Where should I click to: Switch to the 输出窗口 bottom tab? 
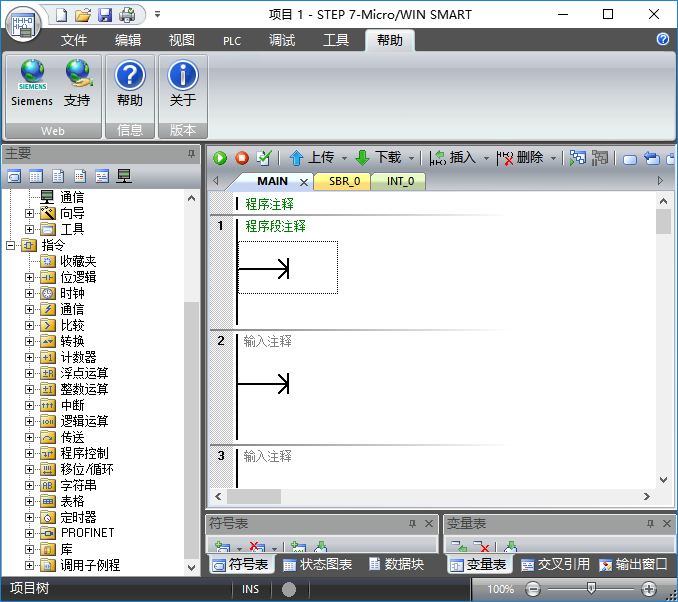(633, 564)
